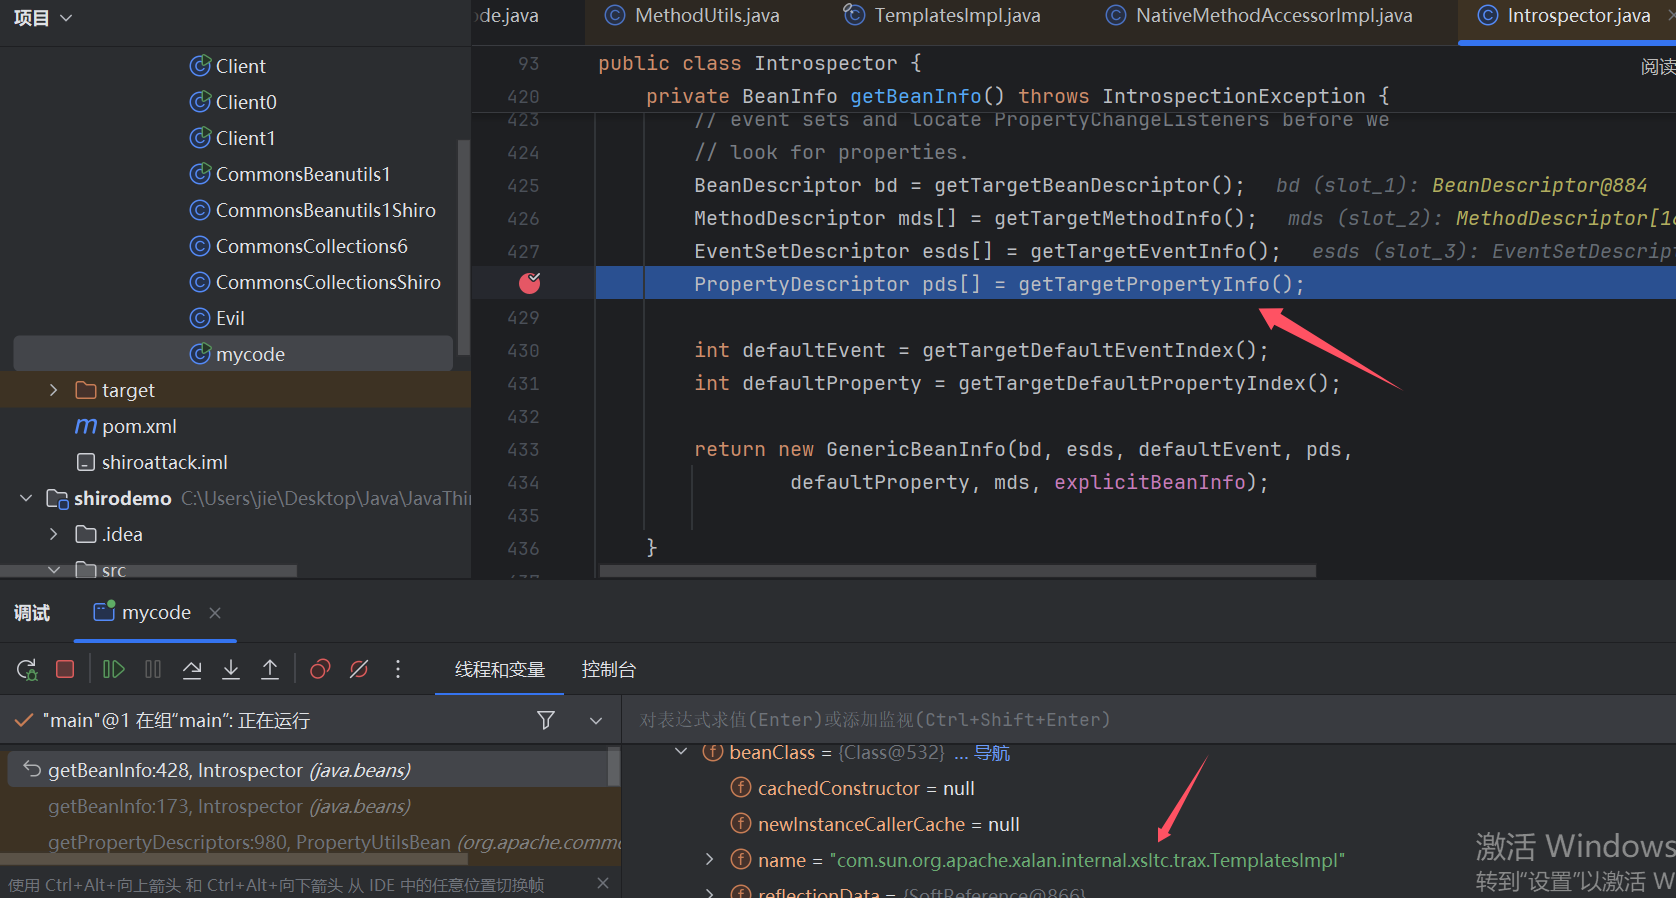Open thread selector dropdown arrow
The width and height of the screenshot is (1676, 898).
coord(596,720)
